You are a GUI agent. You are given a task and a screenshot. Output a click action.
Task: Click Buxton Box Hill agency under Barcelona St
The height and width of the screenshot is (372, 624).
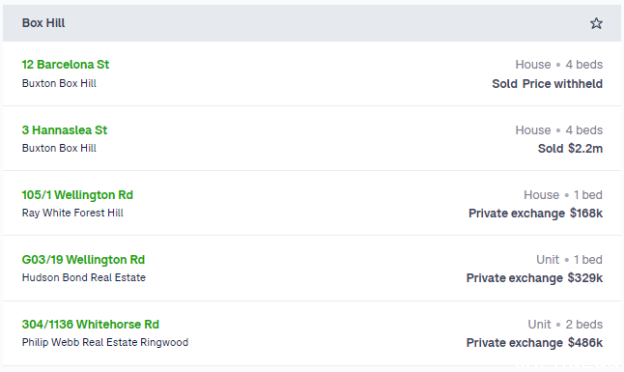pyautogui.click(x=59, y=84)
